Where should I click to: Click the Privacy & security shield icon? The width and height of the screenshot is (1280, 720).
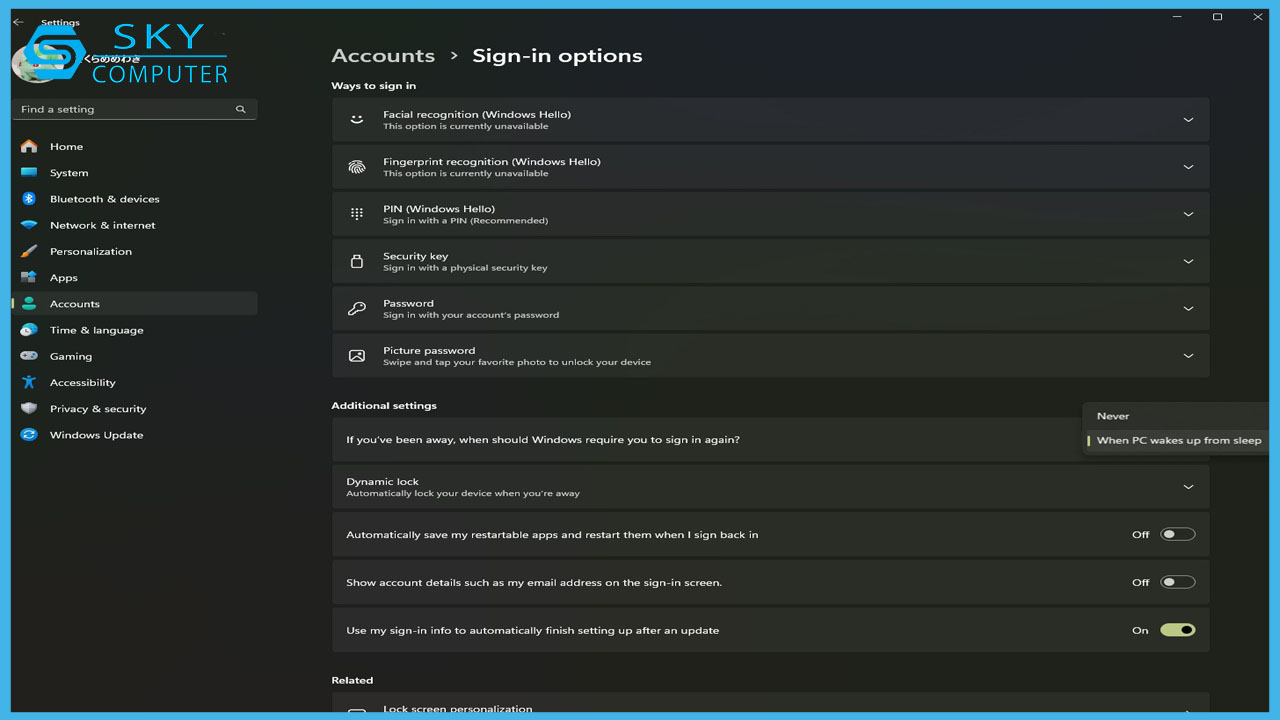(x=29, y=408)
